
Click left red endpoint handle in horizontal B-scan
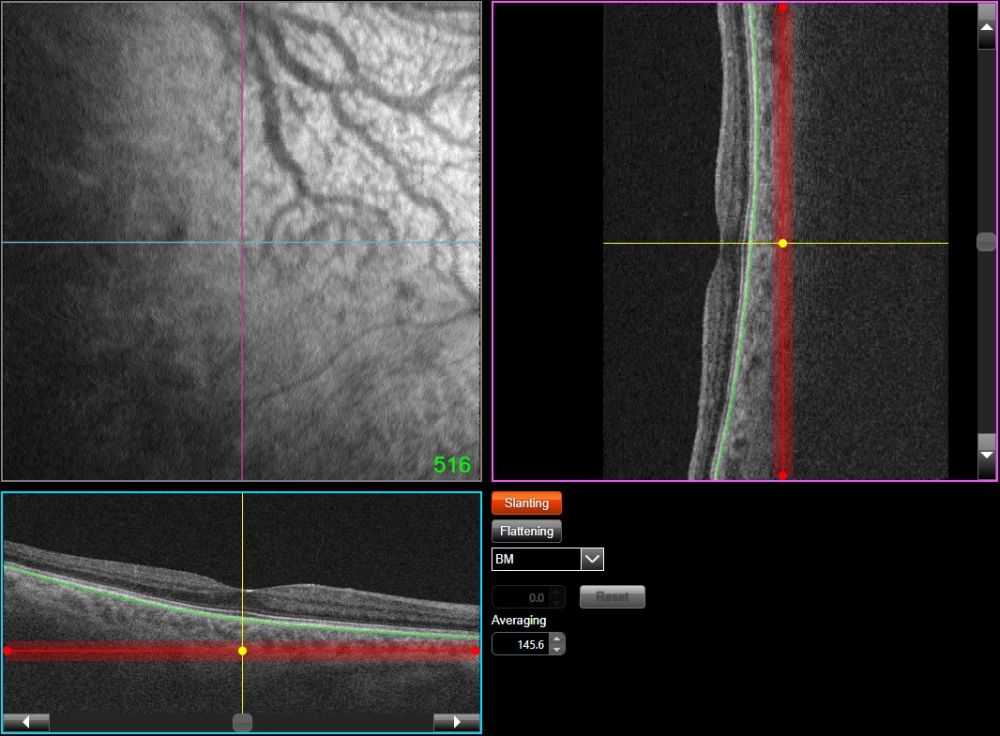tap(8, 650)
